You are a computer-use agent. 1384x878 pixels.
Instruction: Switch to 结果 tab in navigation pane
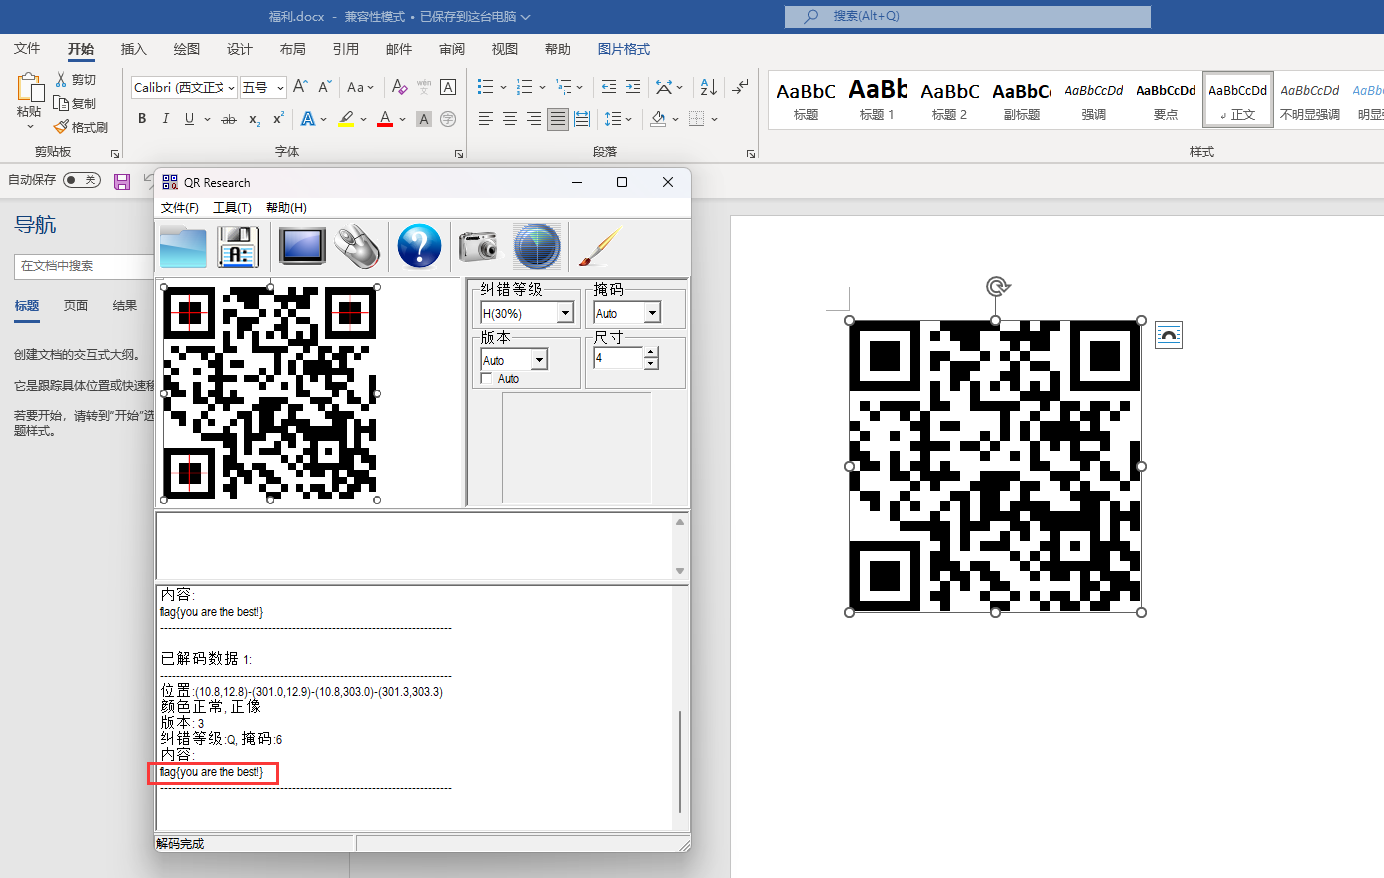[125, 305]
